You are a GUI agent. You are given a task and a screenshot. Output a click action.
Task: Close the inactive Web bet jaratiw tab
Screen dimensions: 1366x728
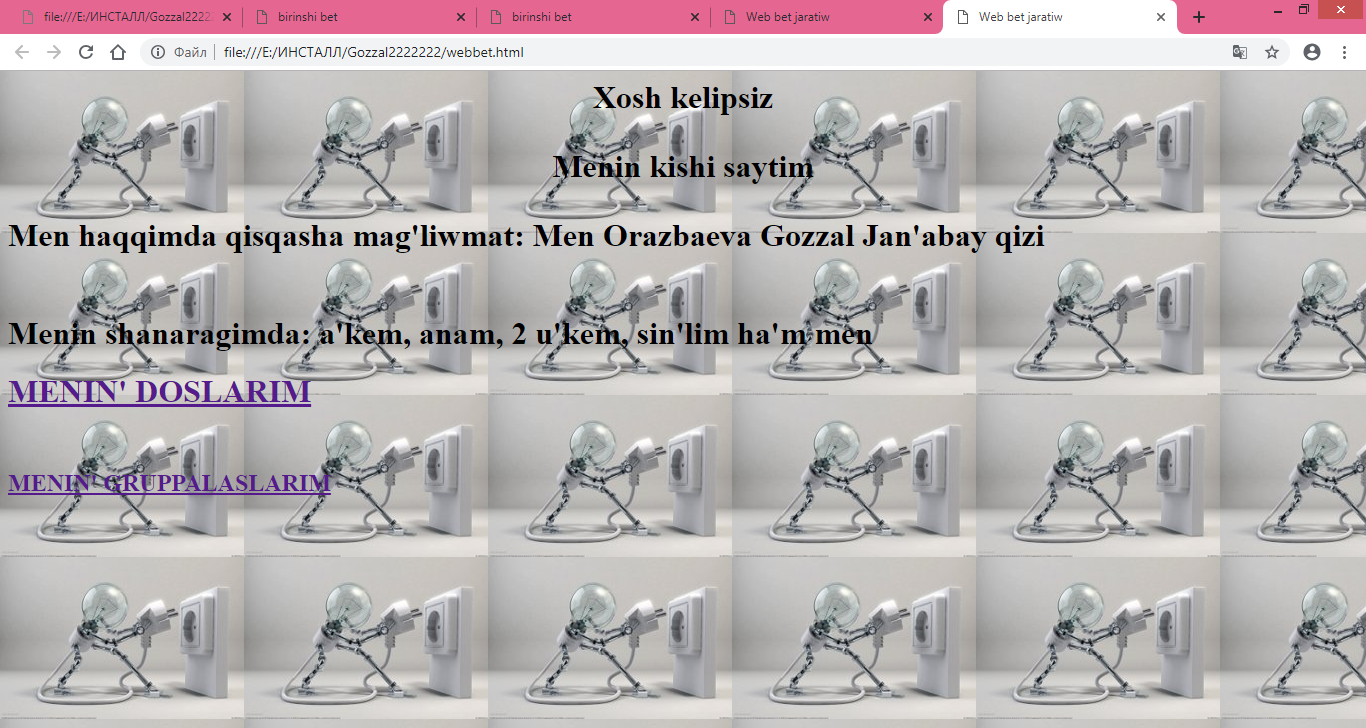[928, 17]
